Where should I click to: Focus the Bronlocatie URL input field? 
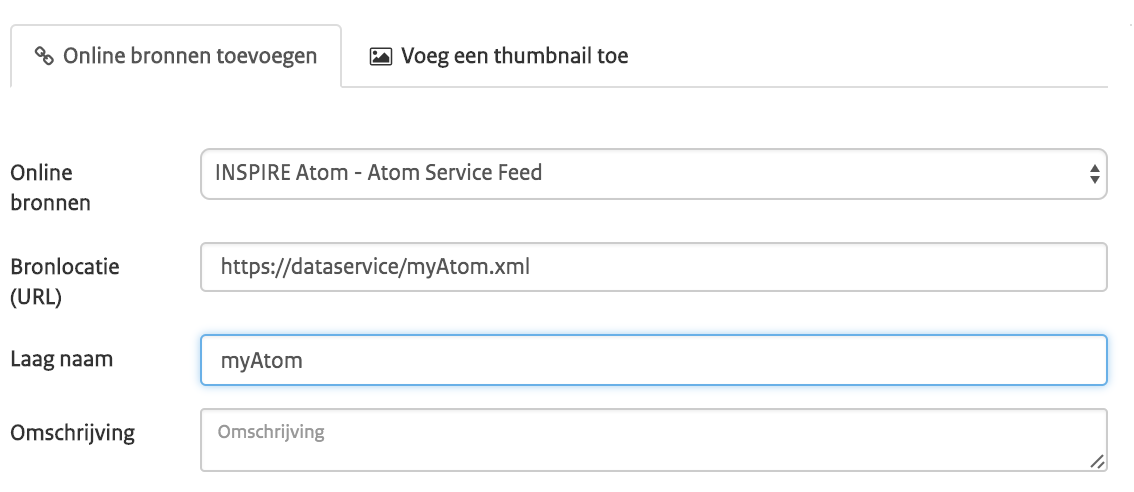pos(654,267)
